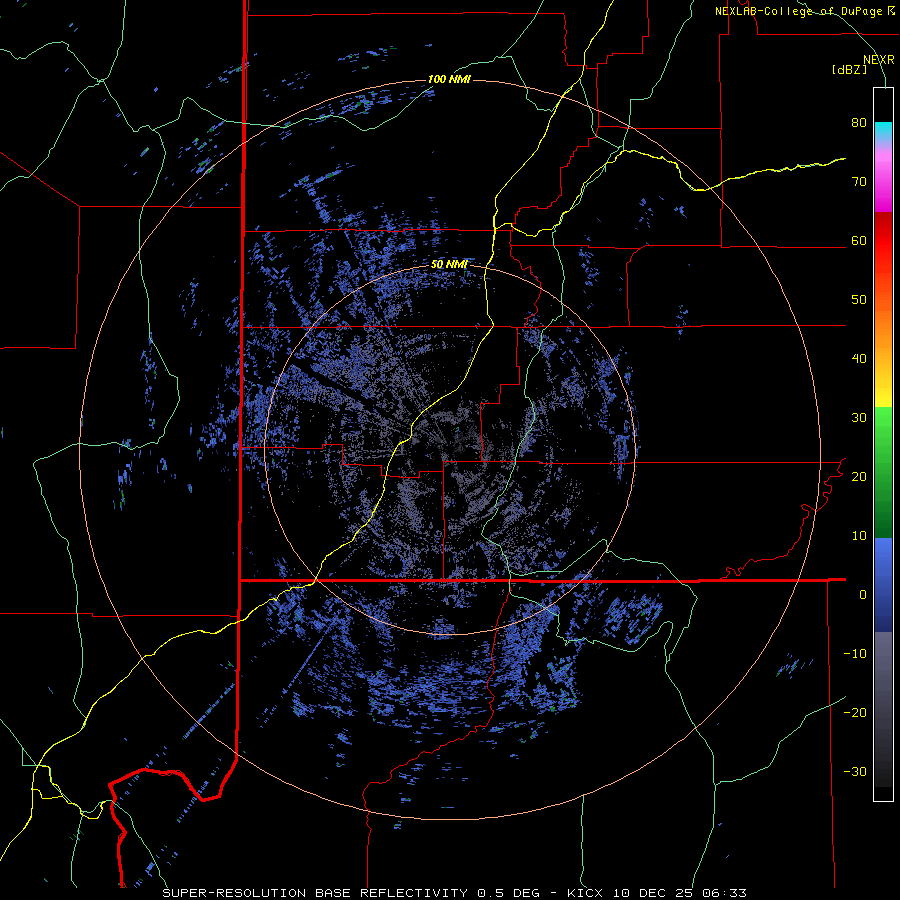Click the 10 value on the dBZ scale
900x900 pixels.
pos(859,536)
